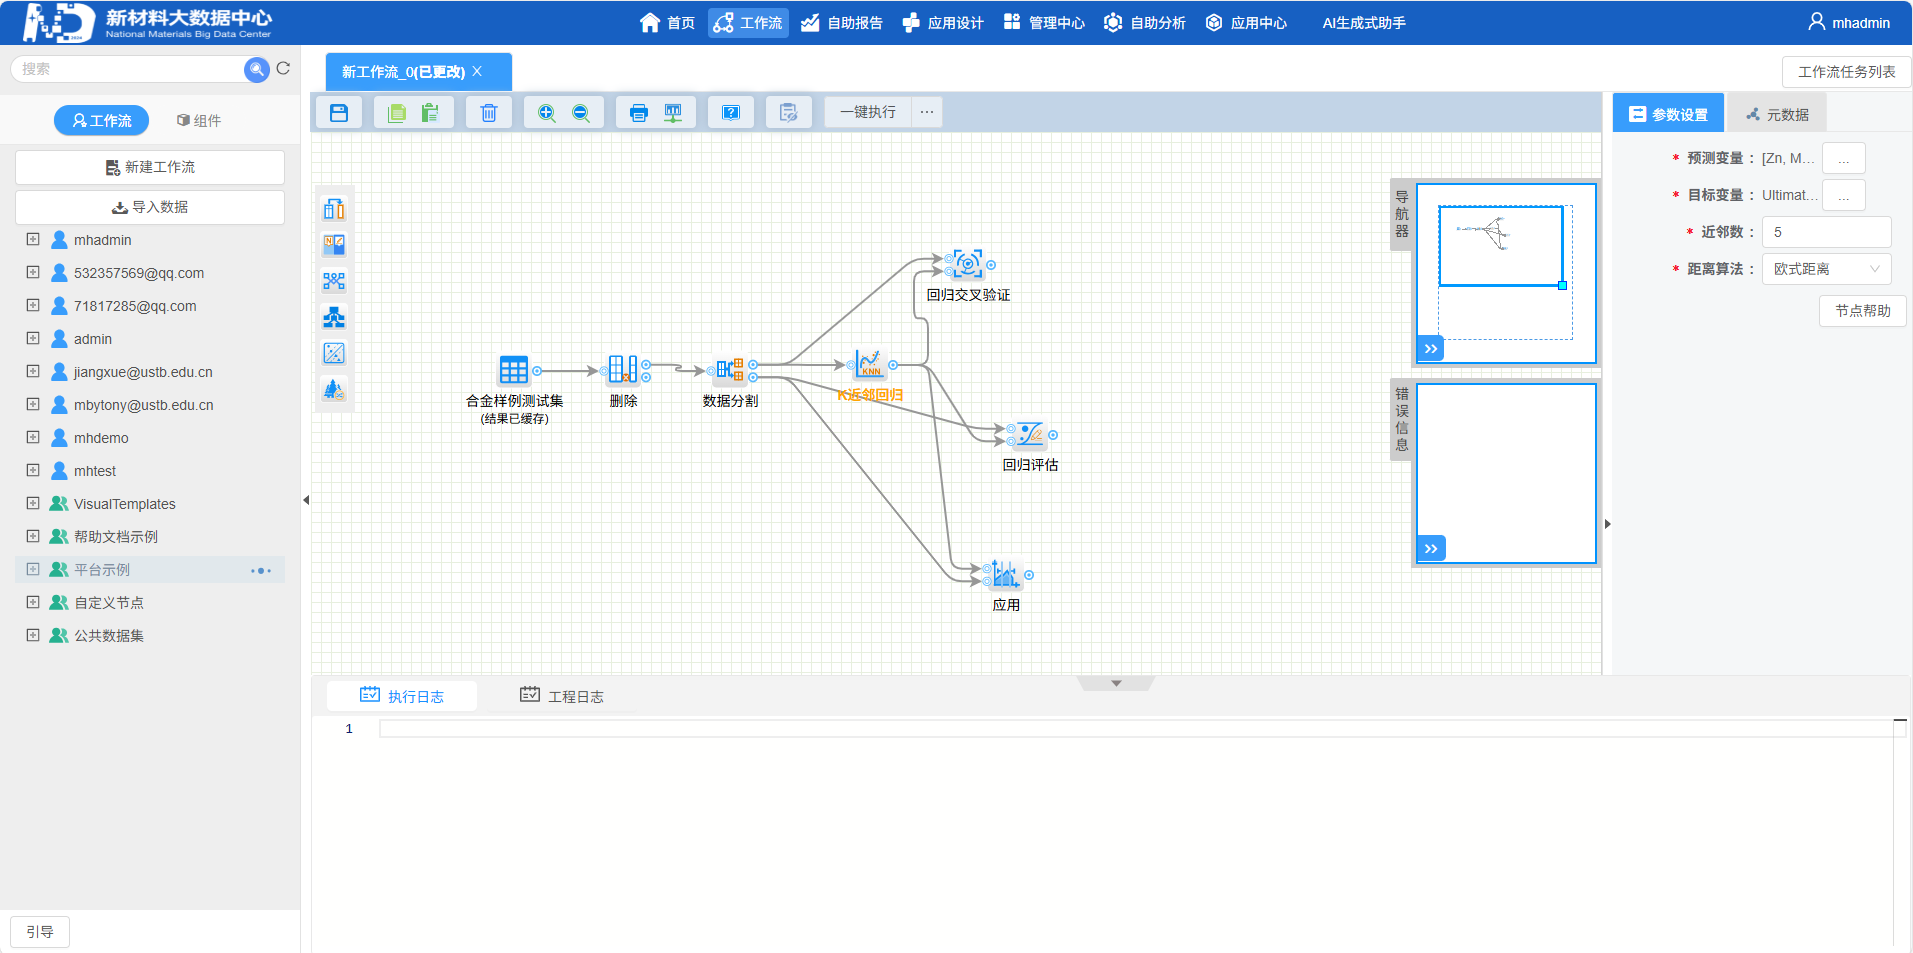Select the K近邻回归 KNN node
The width and height of the screenshot is (1913, 953).
pos(868,365)
